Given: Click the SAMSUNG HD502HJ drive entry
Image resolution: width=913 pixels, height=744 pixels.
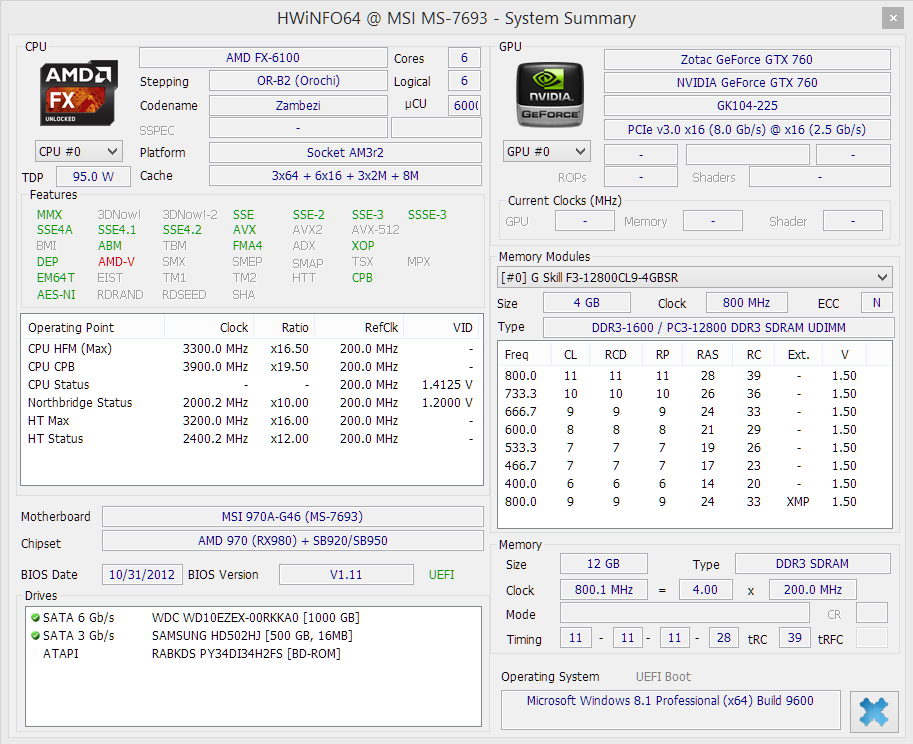Looking at the screenshot, I should 252,636.
